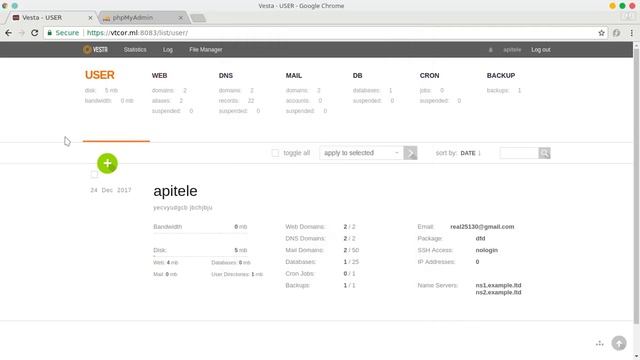Screen dimensions: 640x360
Task: Click the Vesta logo in the top bar
Action: [96, 50]
